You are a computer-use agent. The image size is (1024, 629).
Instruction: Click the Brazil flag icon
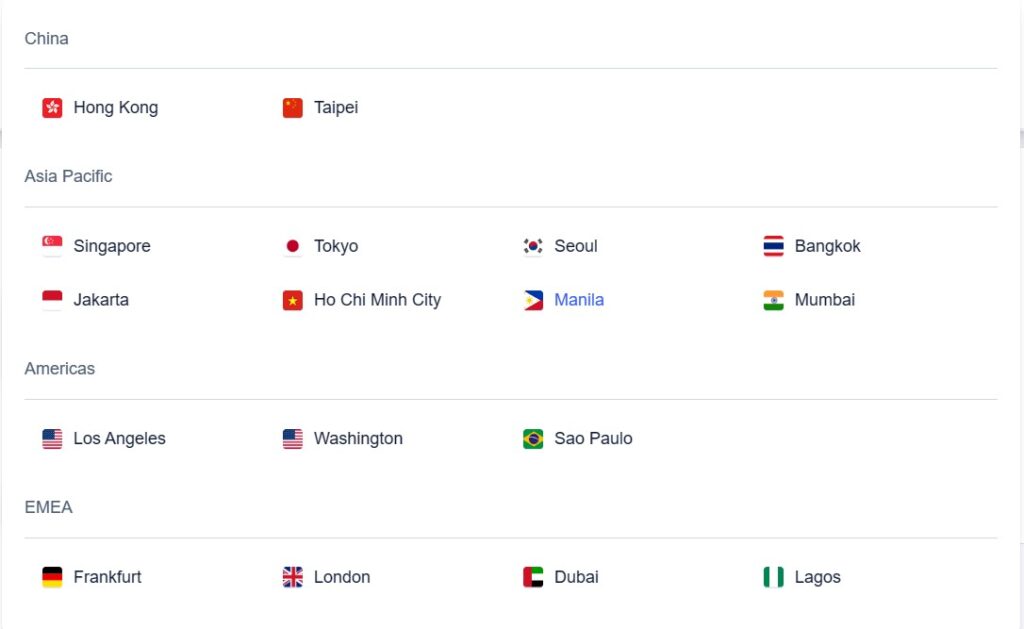tap(533, 439)
